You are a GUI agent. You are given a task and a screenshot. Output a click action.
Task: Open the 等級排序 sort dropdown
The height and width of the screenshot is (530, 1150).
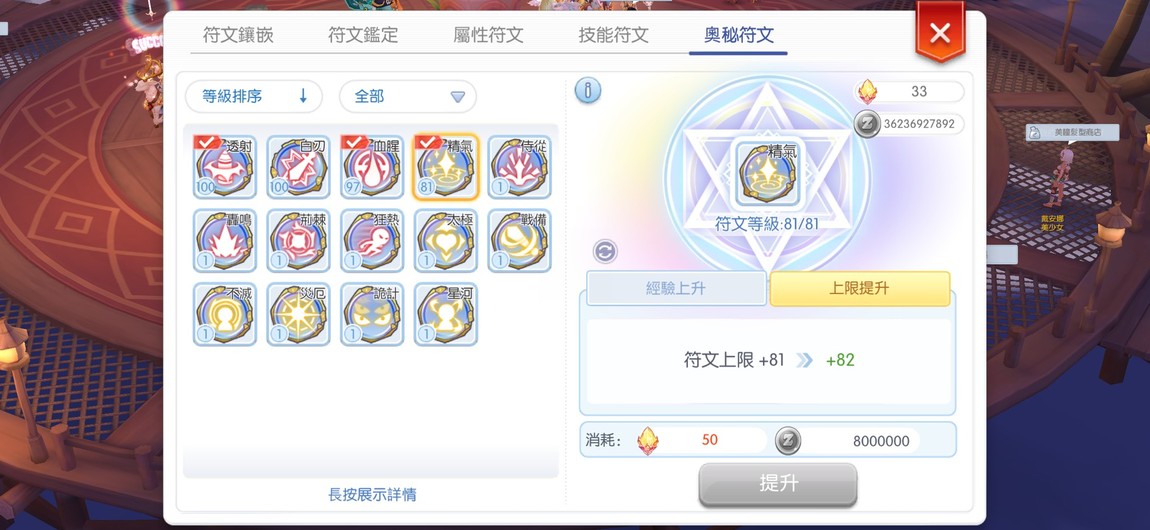[x=254, y=96]
